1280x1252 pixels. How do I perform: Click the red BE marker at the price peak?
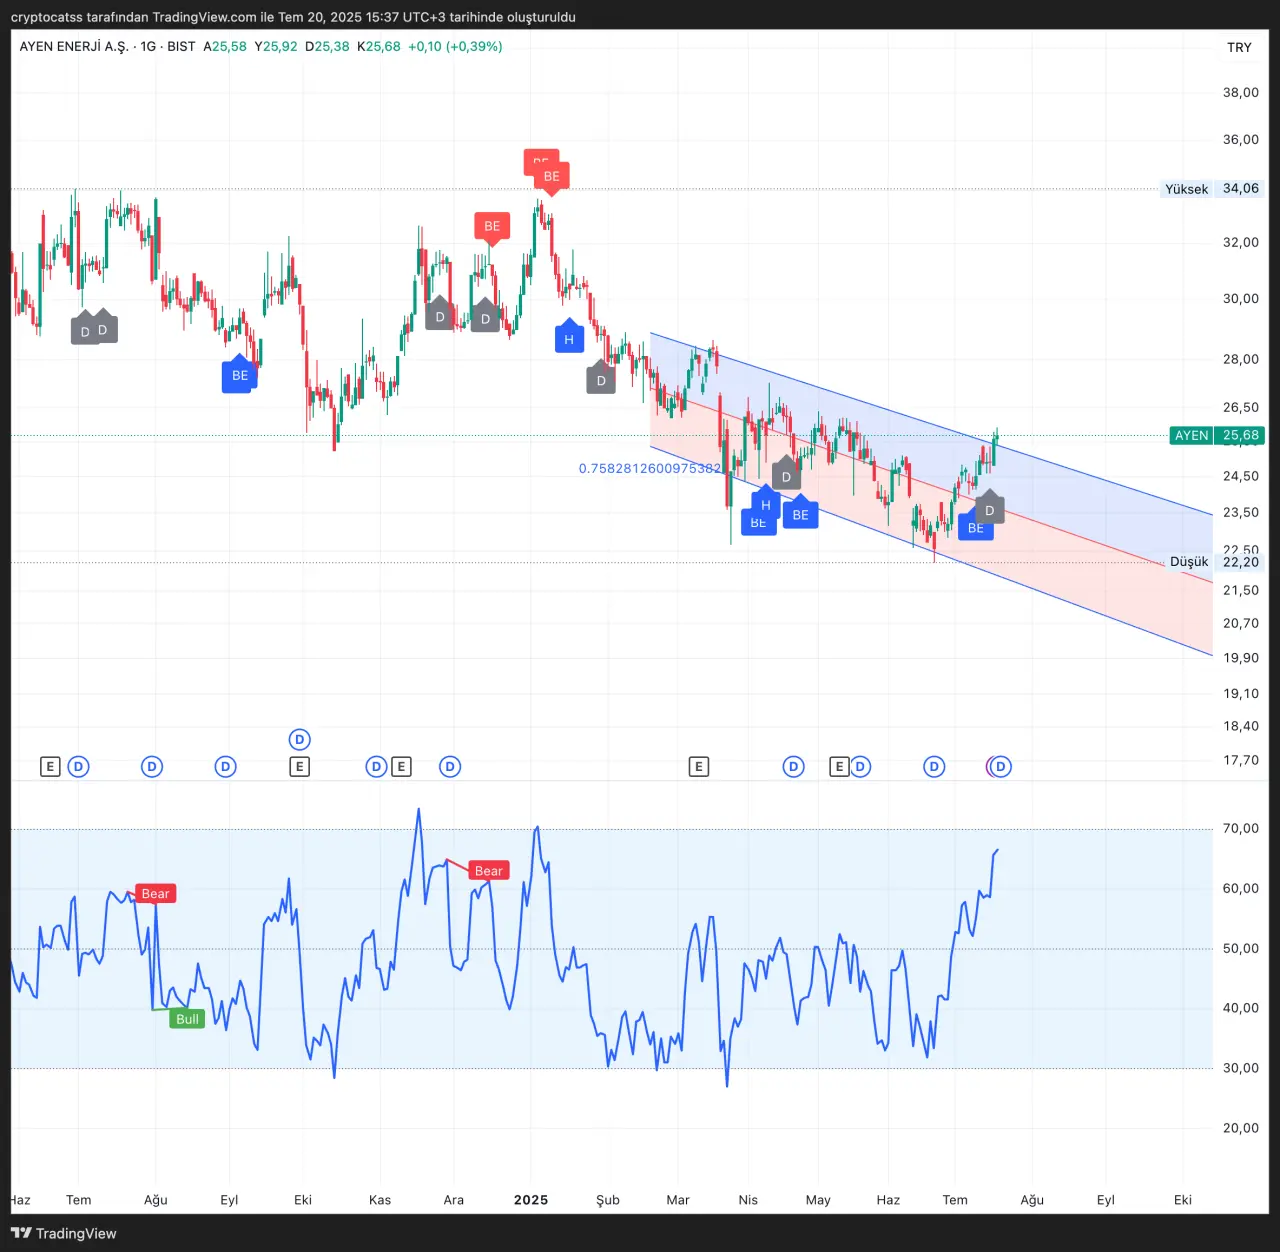pos(551,176)
